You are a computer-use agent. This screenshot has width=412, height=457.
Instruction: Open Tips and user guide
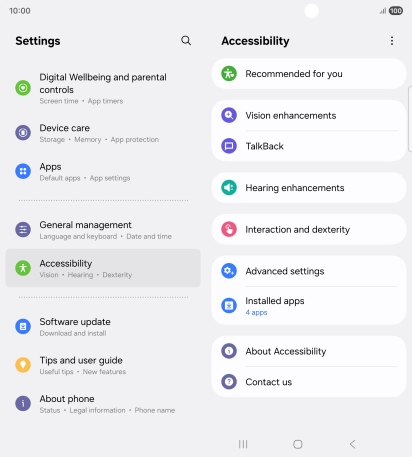click(x=103, y=365)
